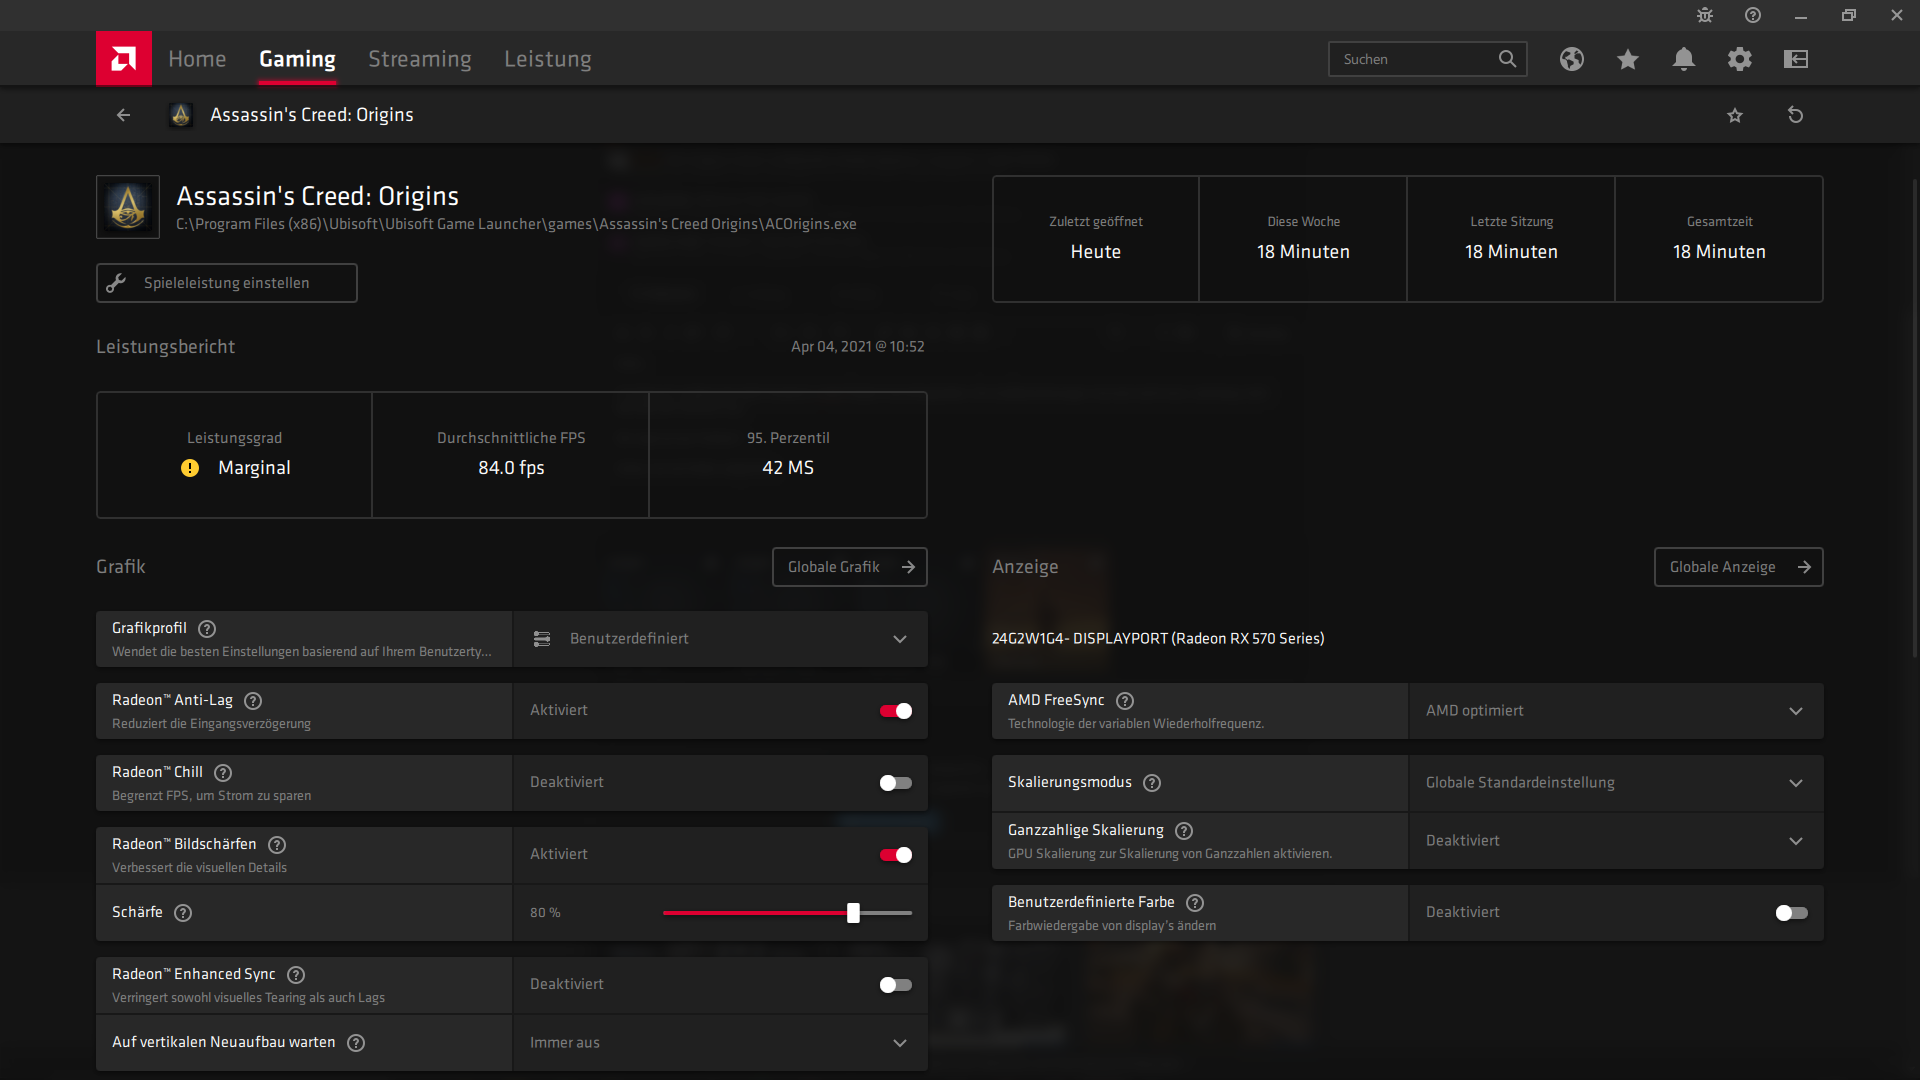Click help icon next to Radeon Chill
The width and height of the screenshot is (1920, 1080).
point(223,773)
